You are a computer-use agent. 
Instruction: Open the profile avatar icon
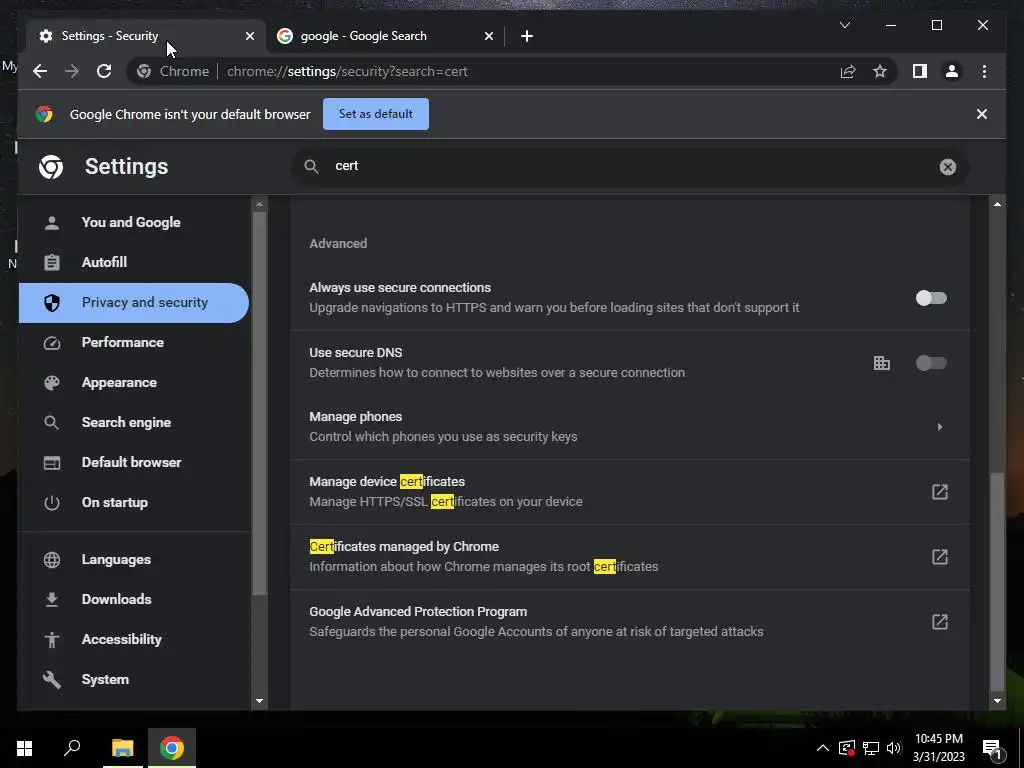(x=952, y=71)
